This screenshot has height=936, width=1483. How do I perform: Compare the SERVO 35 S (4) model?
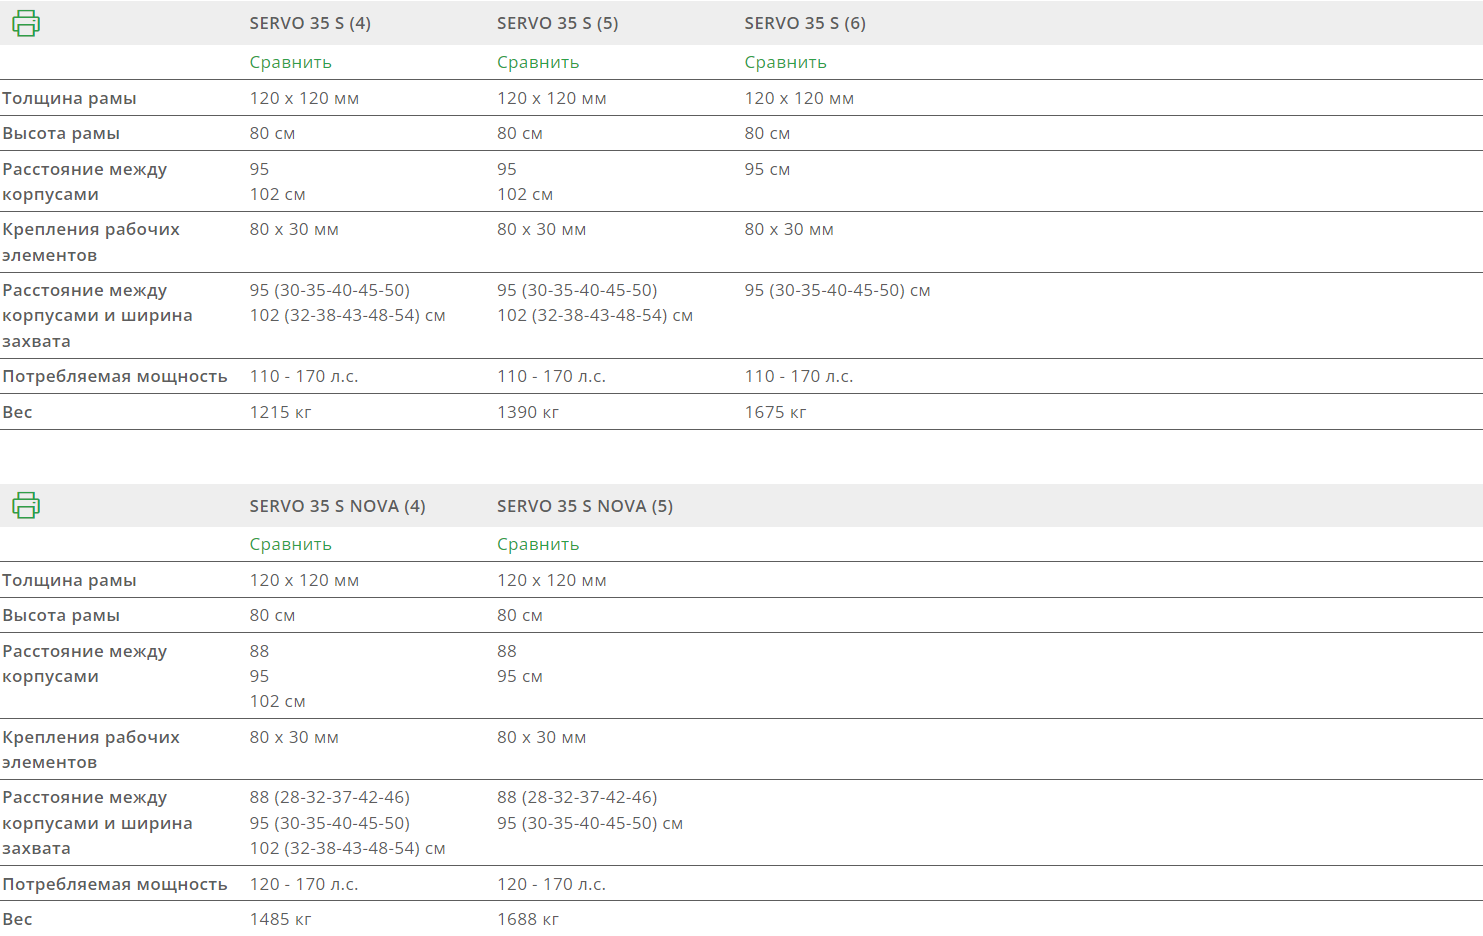click(290, 62)
